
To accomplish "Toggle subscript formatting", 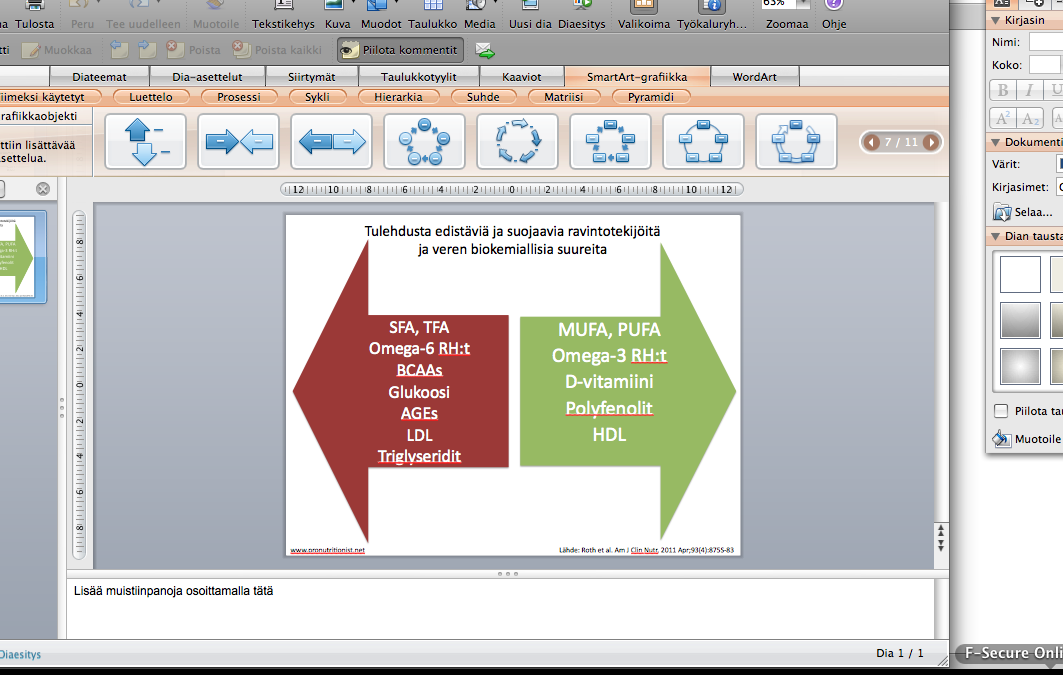I will pos(1028,118).
